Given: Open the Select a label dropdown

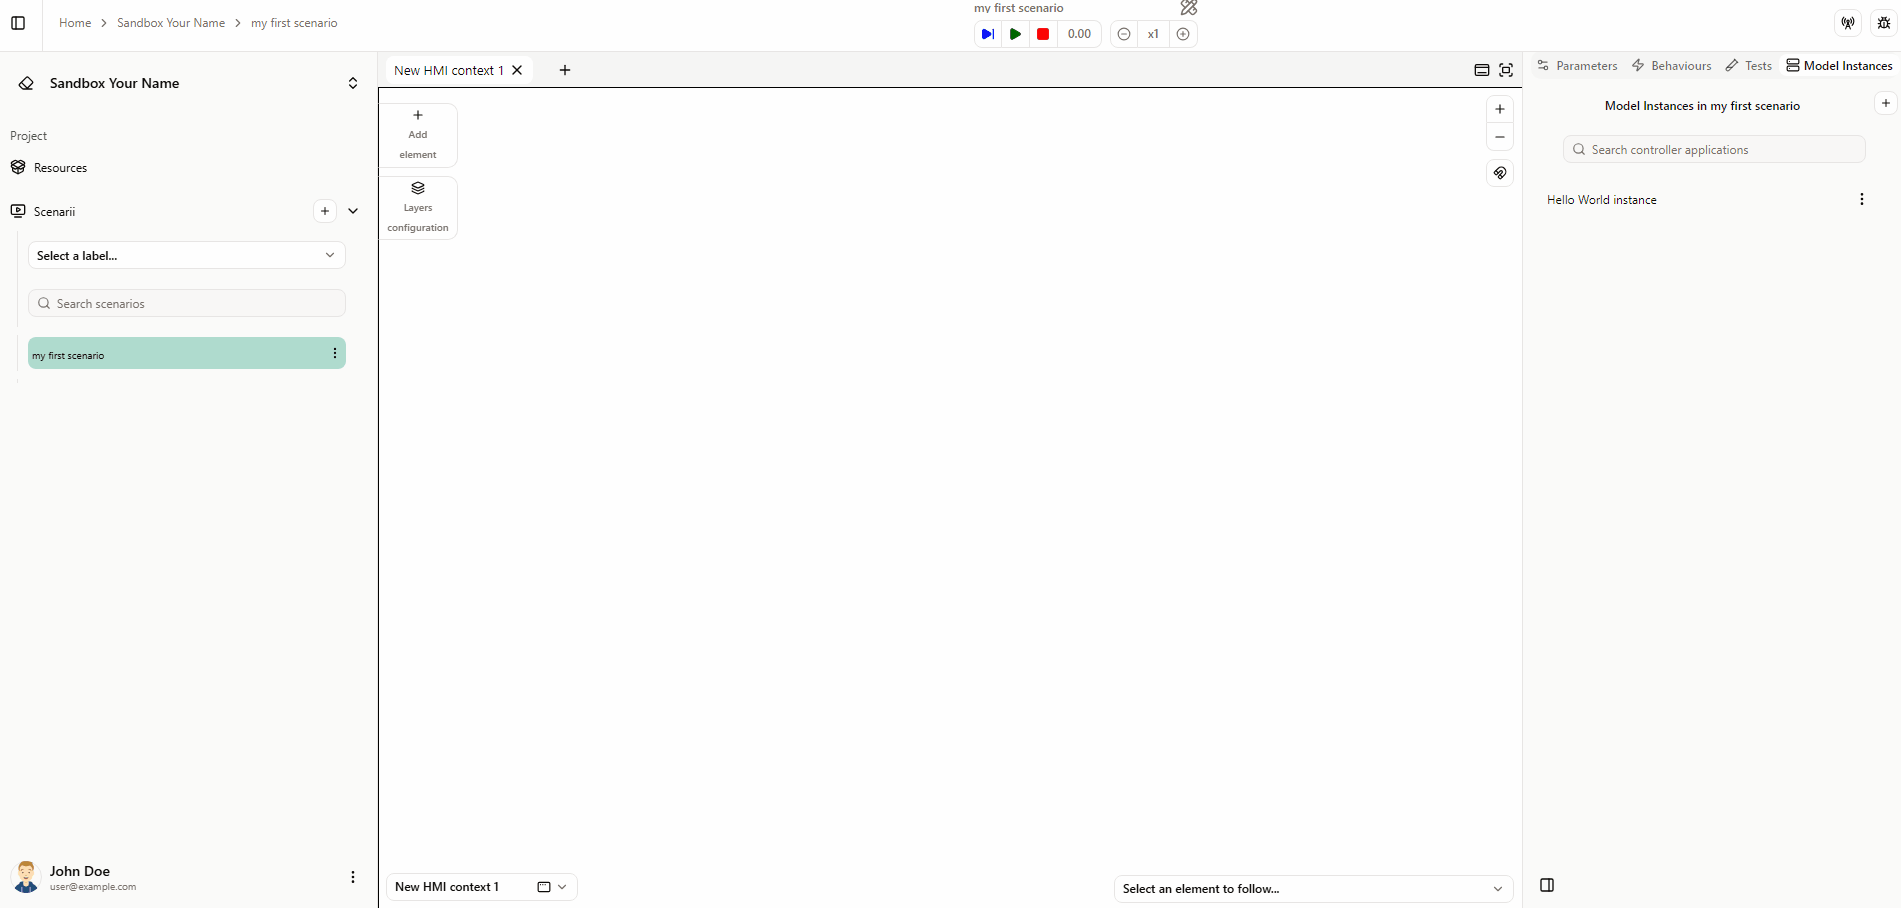Looking at the screenshot, I should [187, 255].
